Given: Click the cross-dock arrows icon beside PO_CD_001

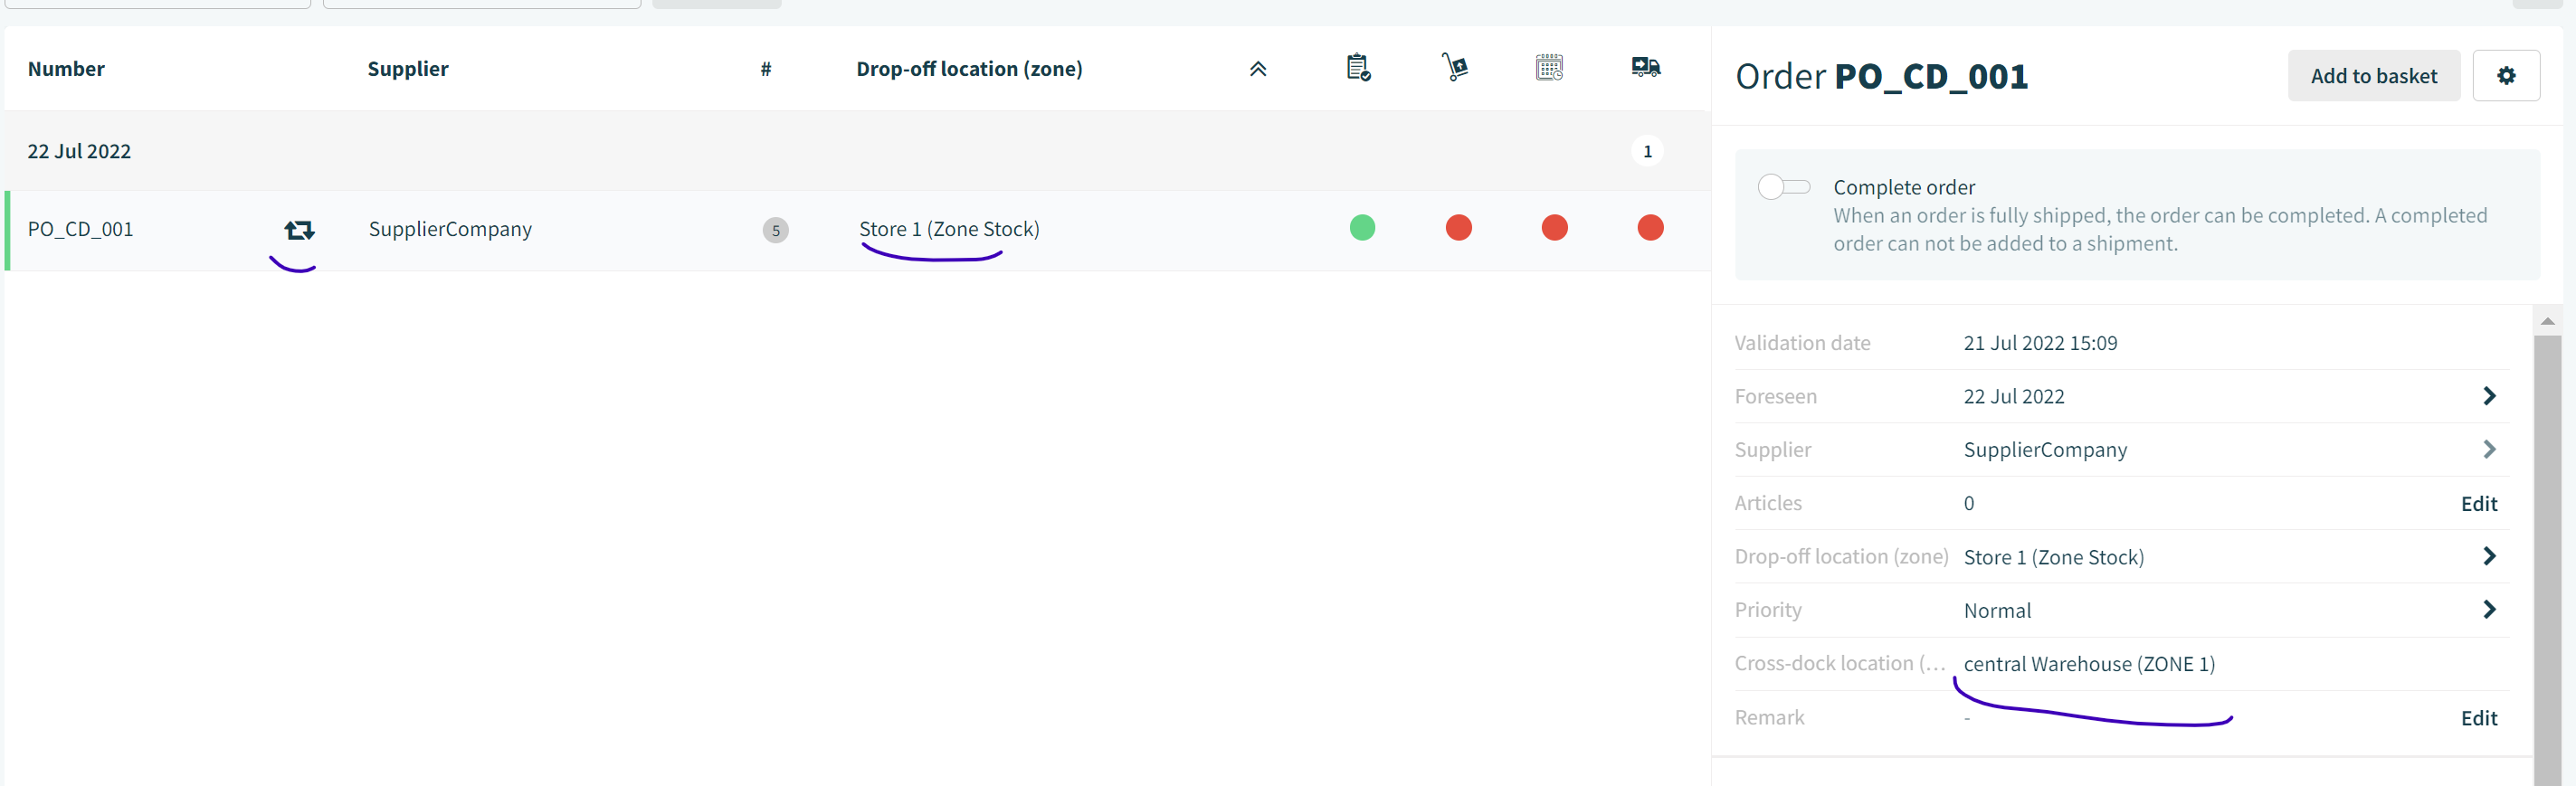Looking at the screenshot, I should [x=299, y=230].
